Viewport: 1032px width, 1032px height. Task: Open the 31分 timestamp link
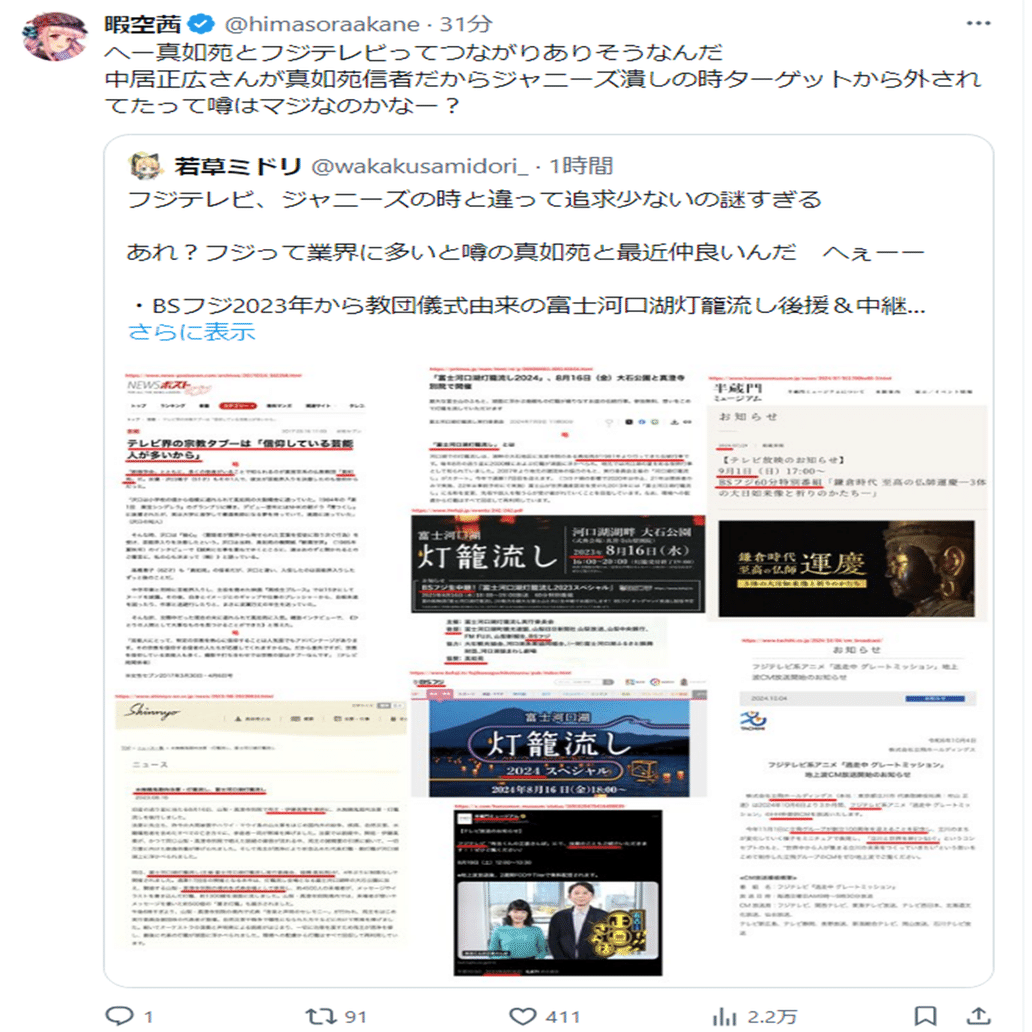(x=465, y=24)
